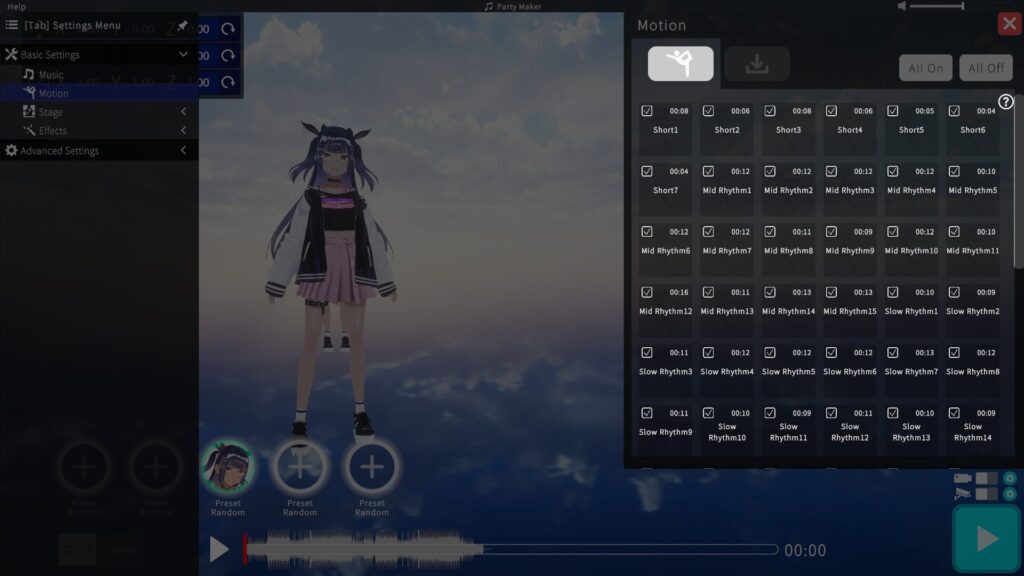
Task: Click the All Off button
Action: coord(986,68)
